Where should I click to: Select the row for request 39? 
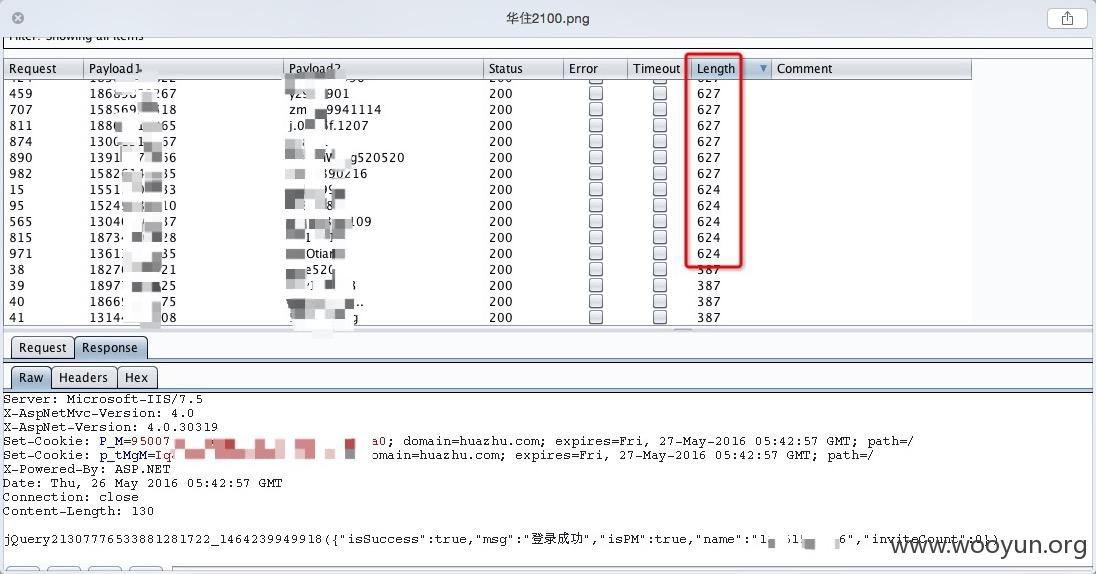tap(488, 285)
